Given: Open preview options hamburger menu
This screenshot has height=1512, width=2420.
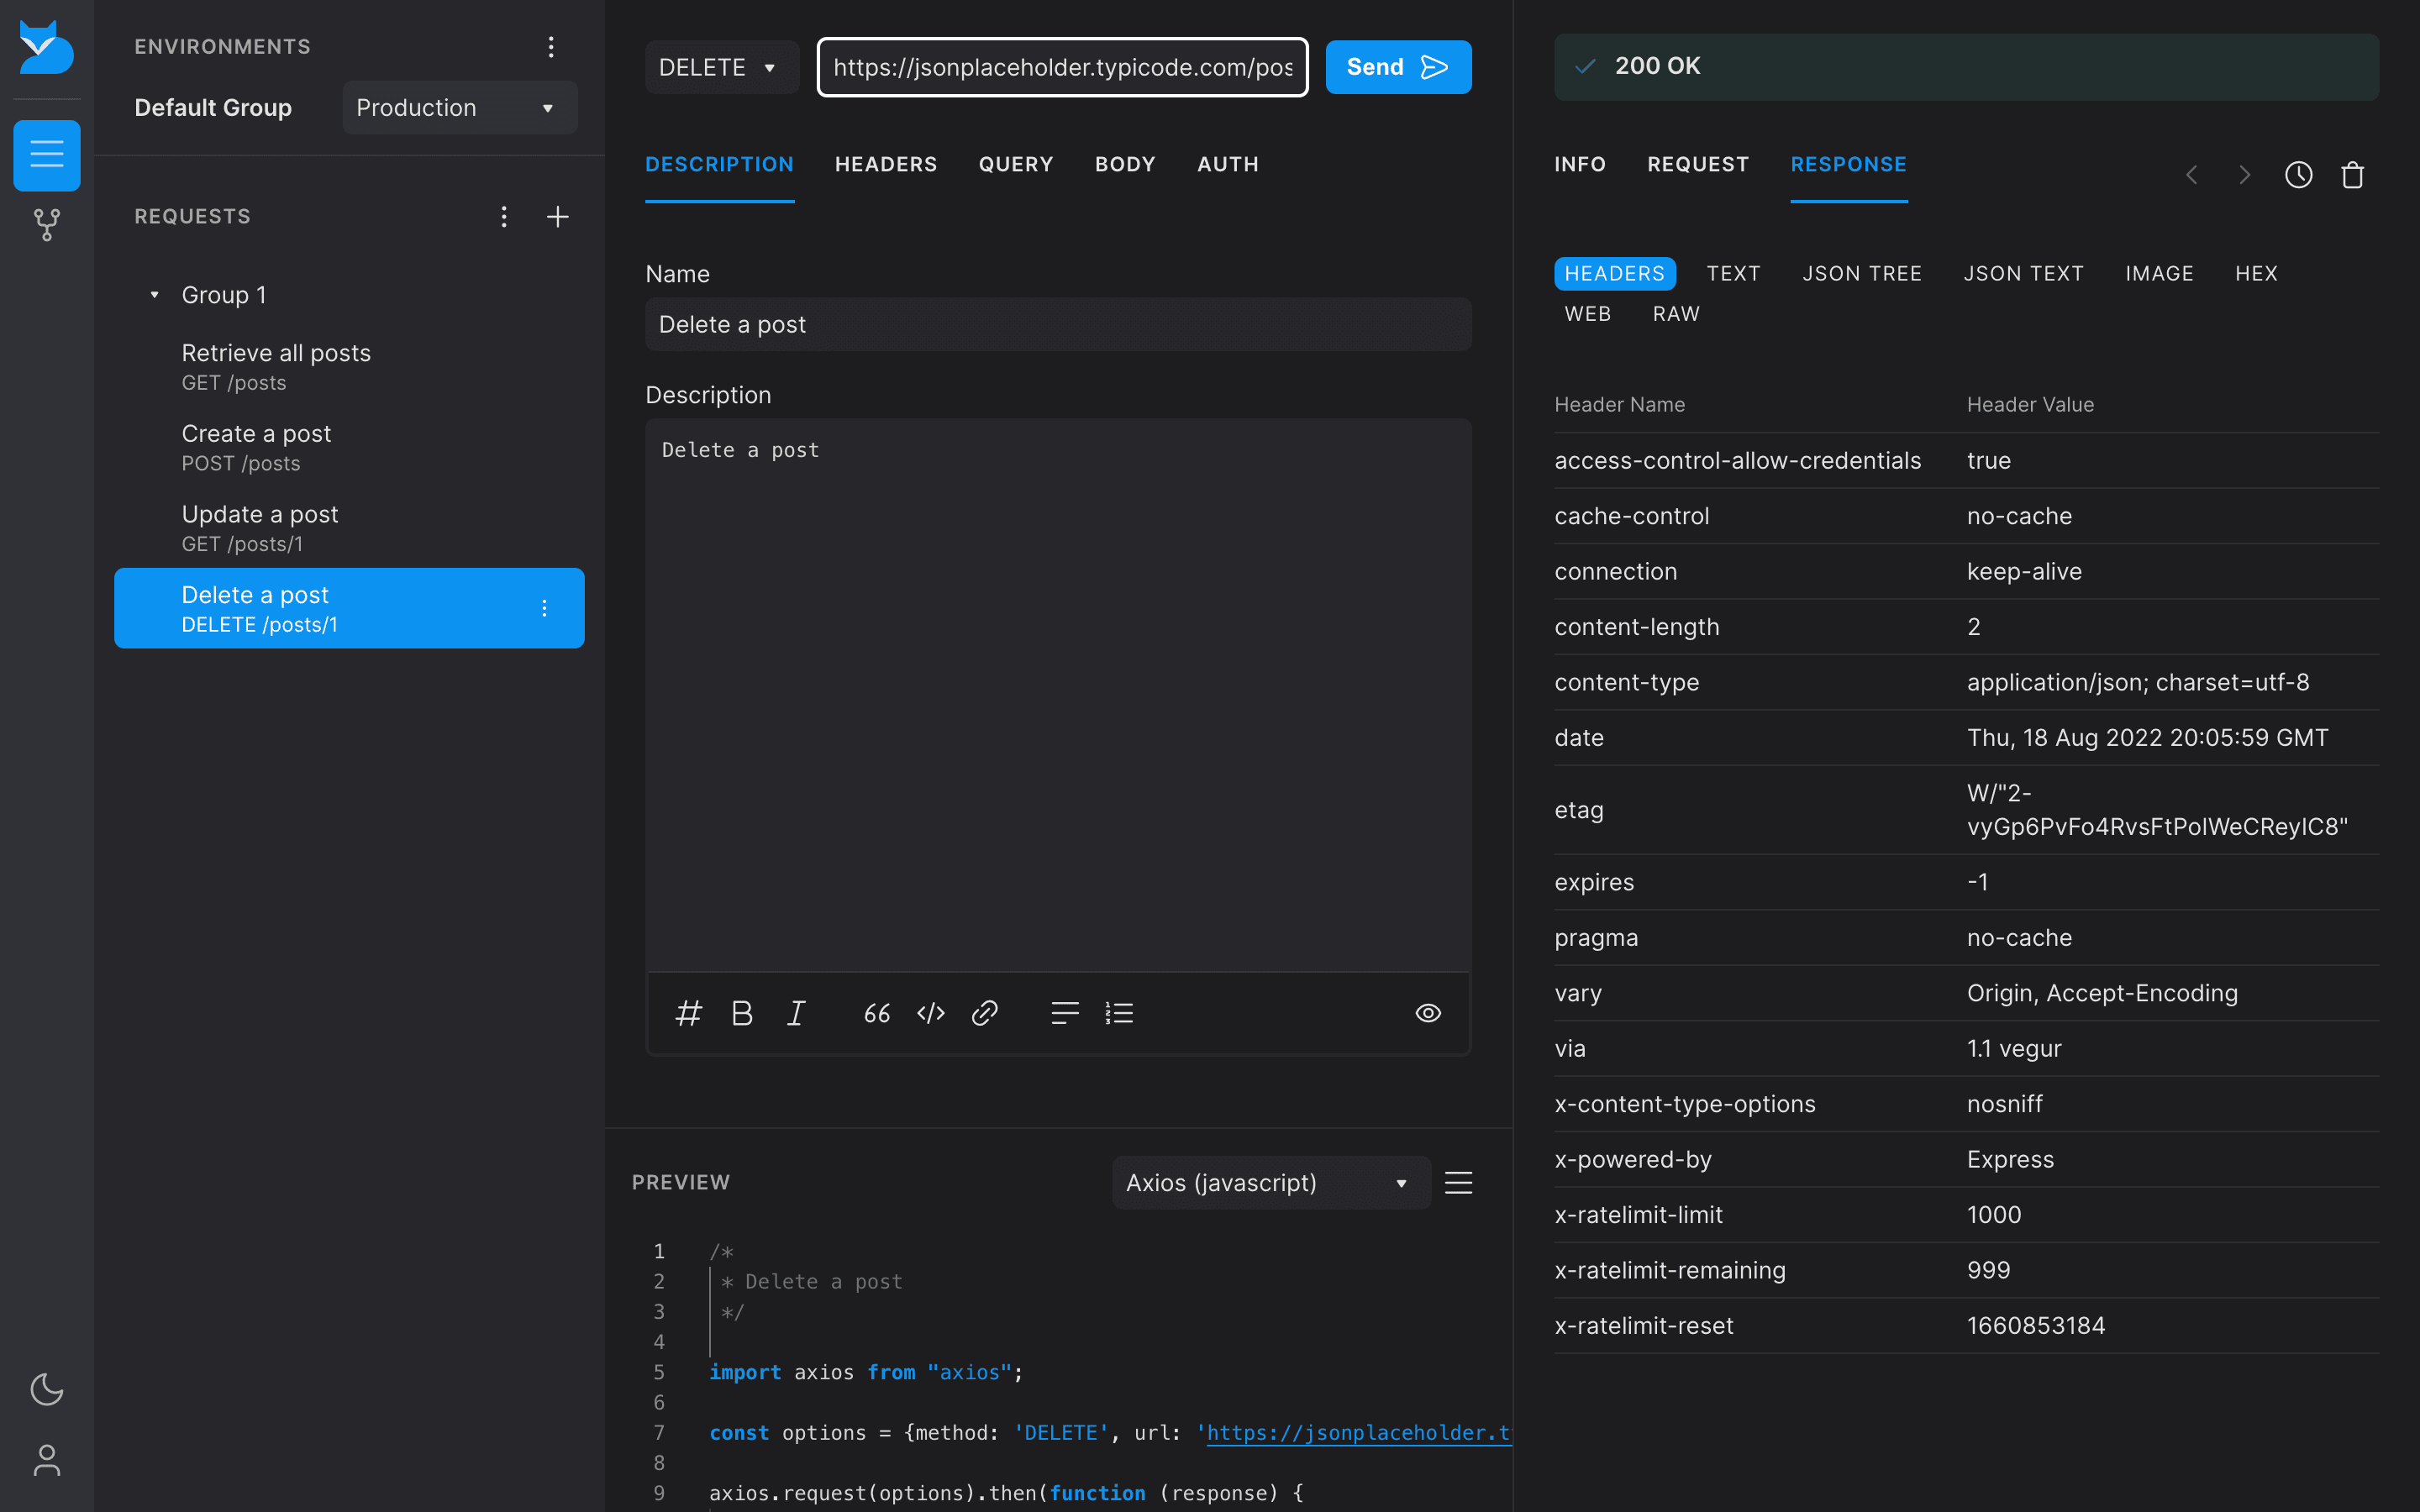Looking at the screenshot, I should click(1458, 1183).
